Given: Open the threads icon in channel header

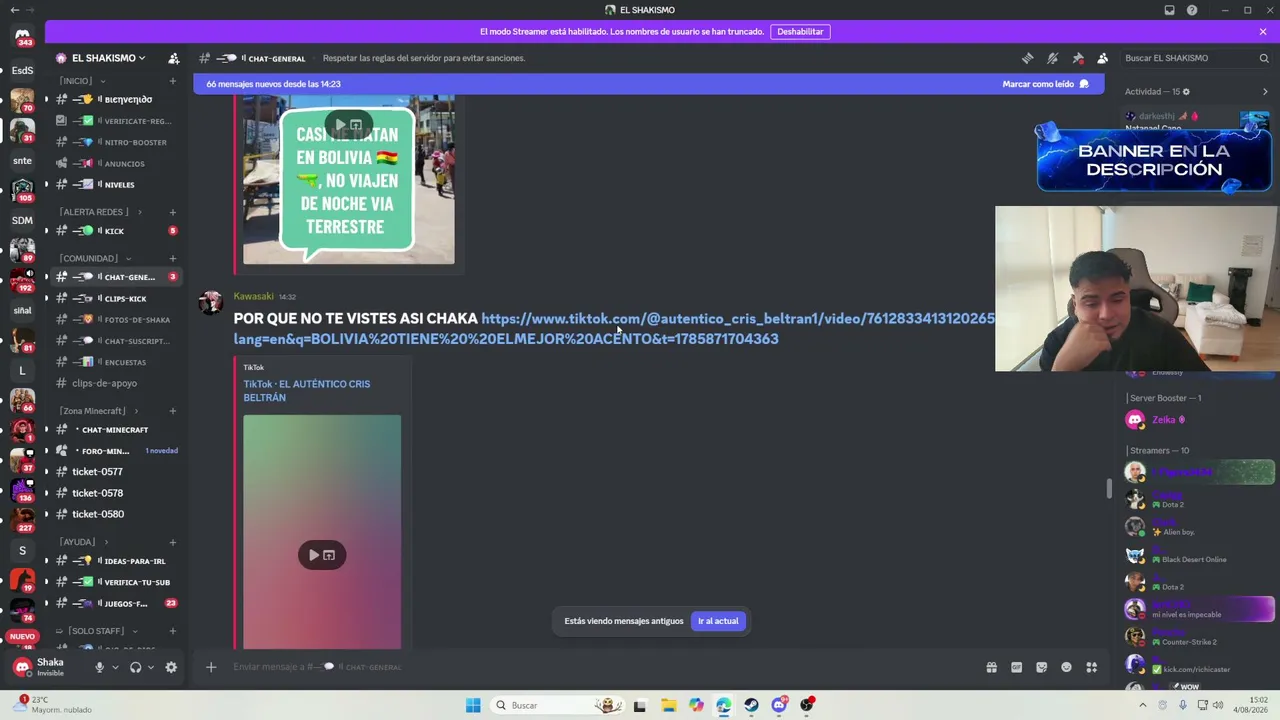Looking at the screenshot, I should 1027,58.
